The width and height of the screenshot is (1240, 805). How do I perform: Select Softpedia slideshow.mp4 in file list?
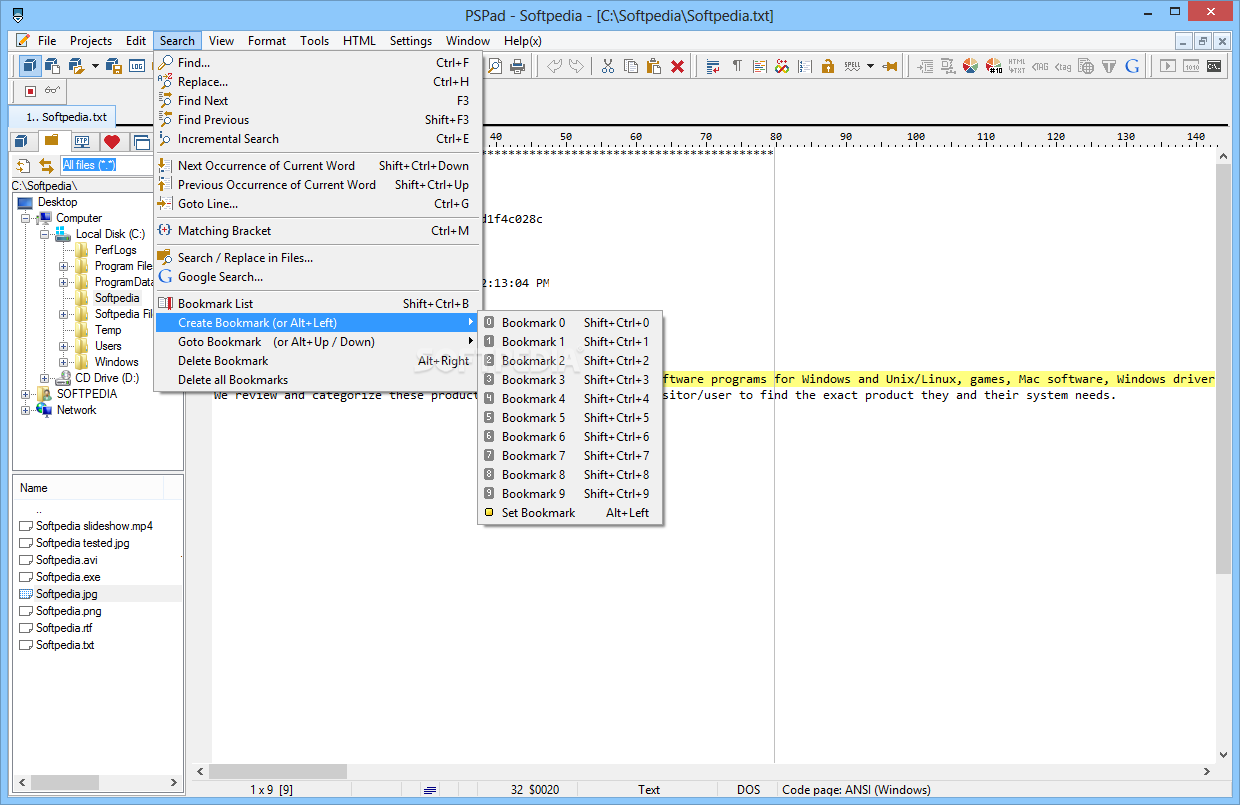click(x=94, y=526)
